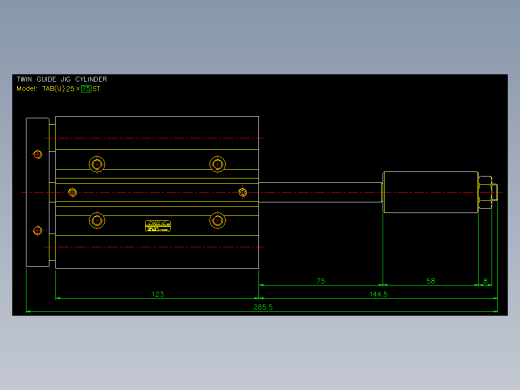Click the 285.5 overall length dimension
This screenshot has height=390, width=520.
click(x=263, y=307)
